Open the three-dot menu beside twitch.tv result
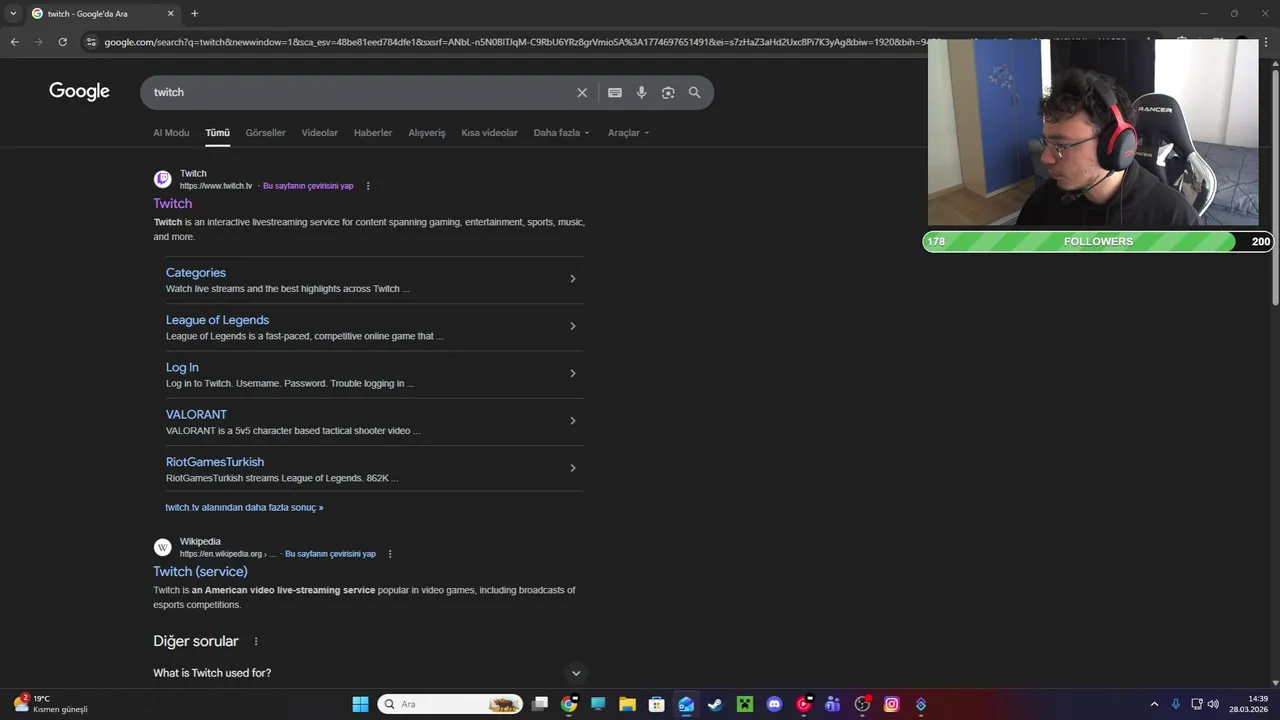This screenshot has width=1280, height=720. click(x=368, y=186)
